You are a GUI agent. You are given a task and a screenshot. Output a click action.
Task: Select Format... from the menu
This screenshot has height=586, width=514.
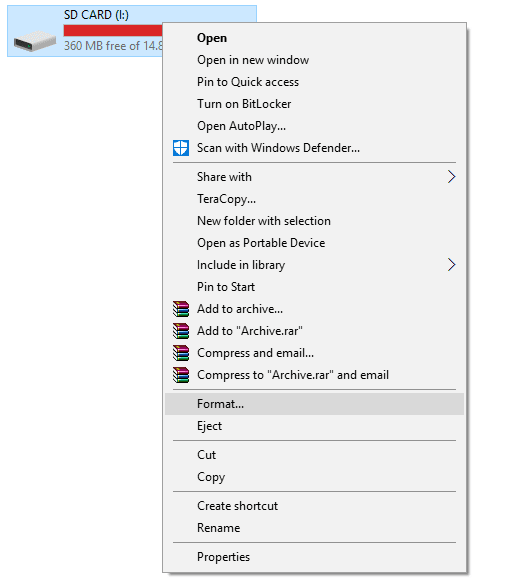click(x=314, y=404)
